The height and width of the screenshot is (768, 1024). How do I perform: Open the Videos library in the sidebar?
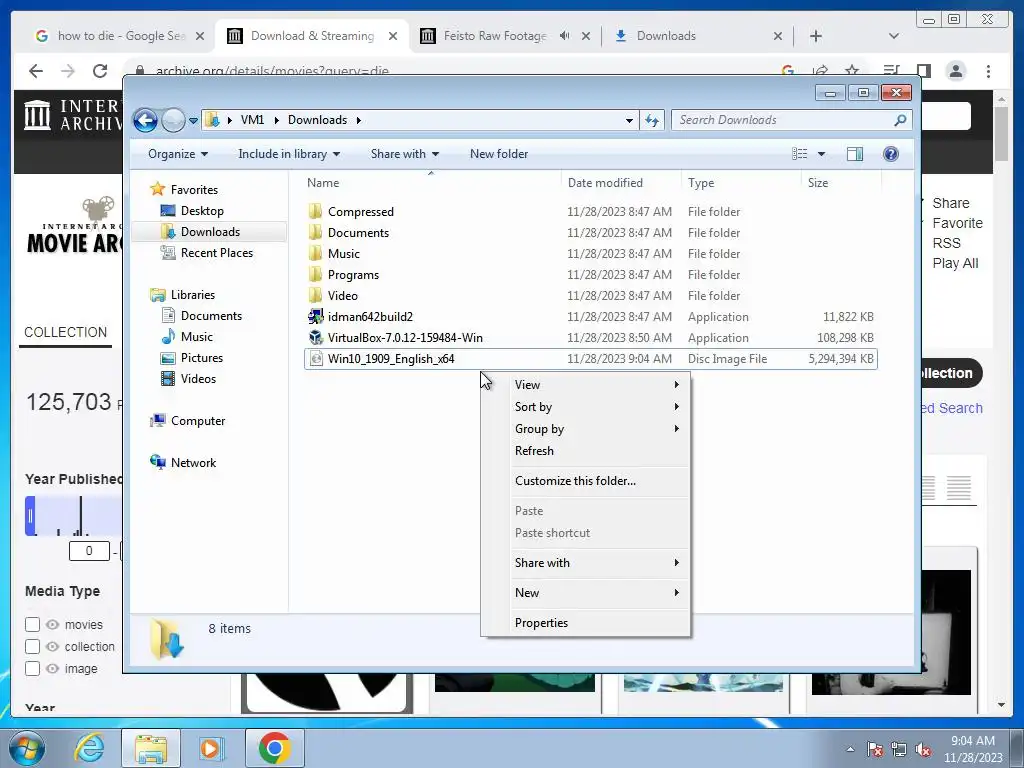click(198, 379)
